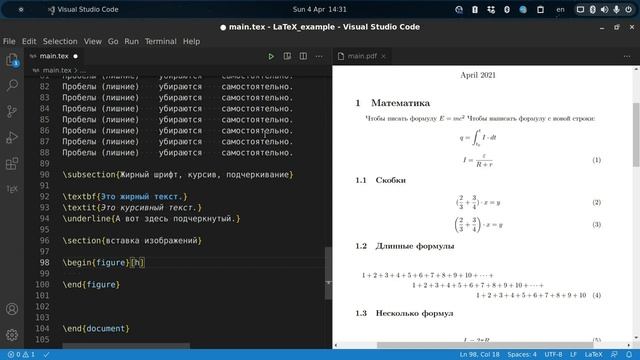Switch to the main.tex tab

[x=54, y=56]
